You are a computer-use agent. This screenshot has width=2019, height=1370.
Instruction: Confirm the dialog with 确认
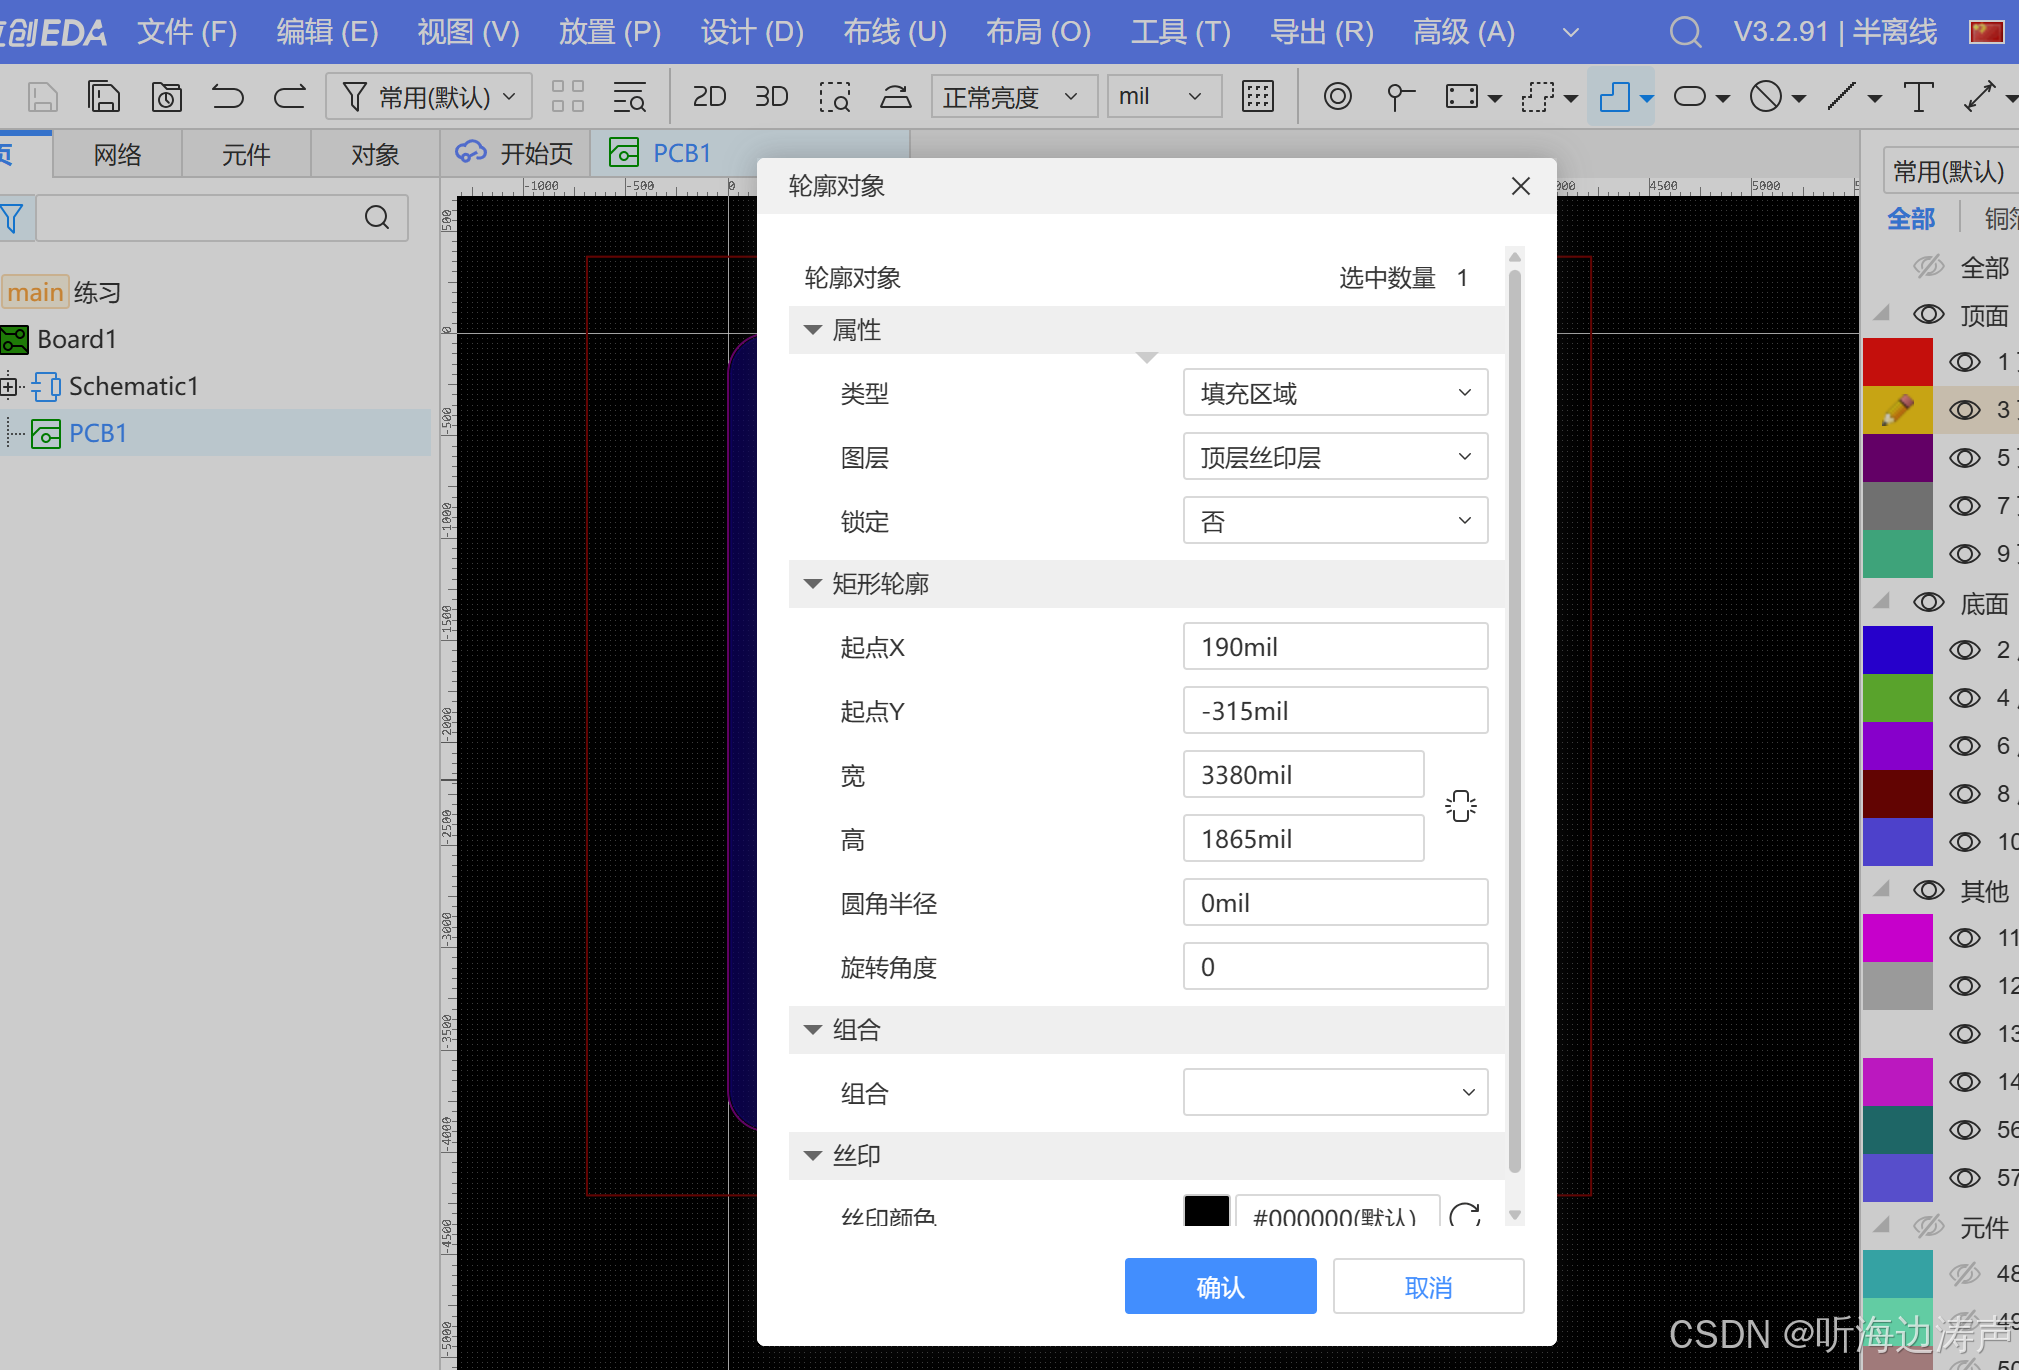point(1220,1286)
